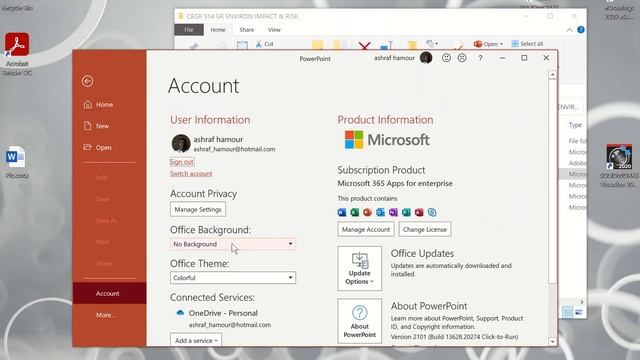Image resolution: width=640 pixels, height=360 pixels.
Task: Click the Change License button
Action: point(425,229)
